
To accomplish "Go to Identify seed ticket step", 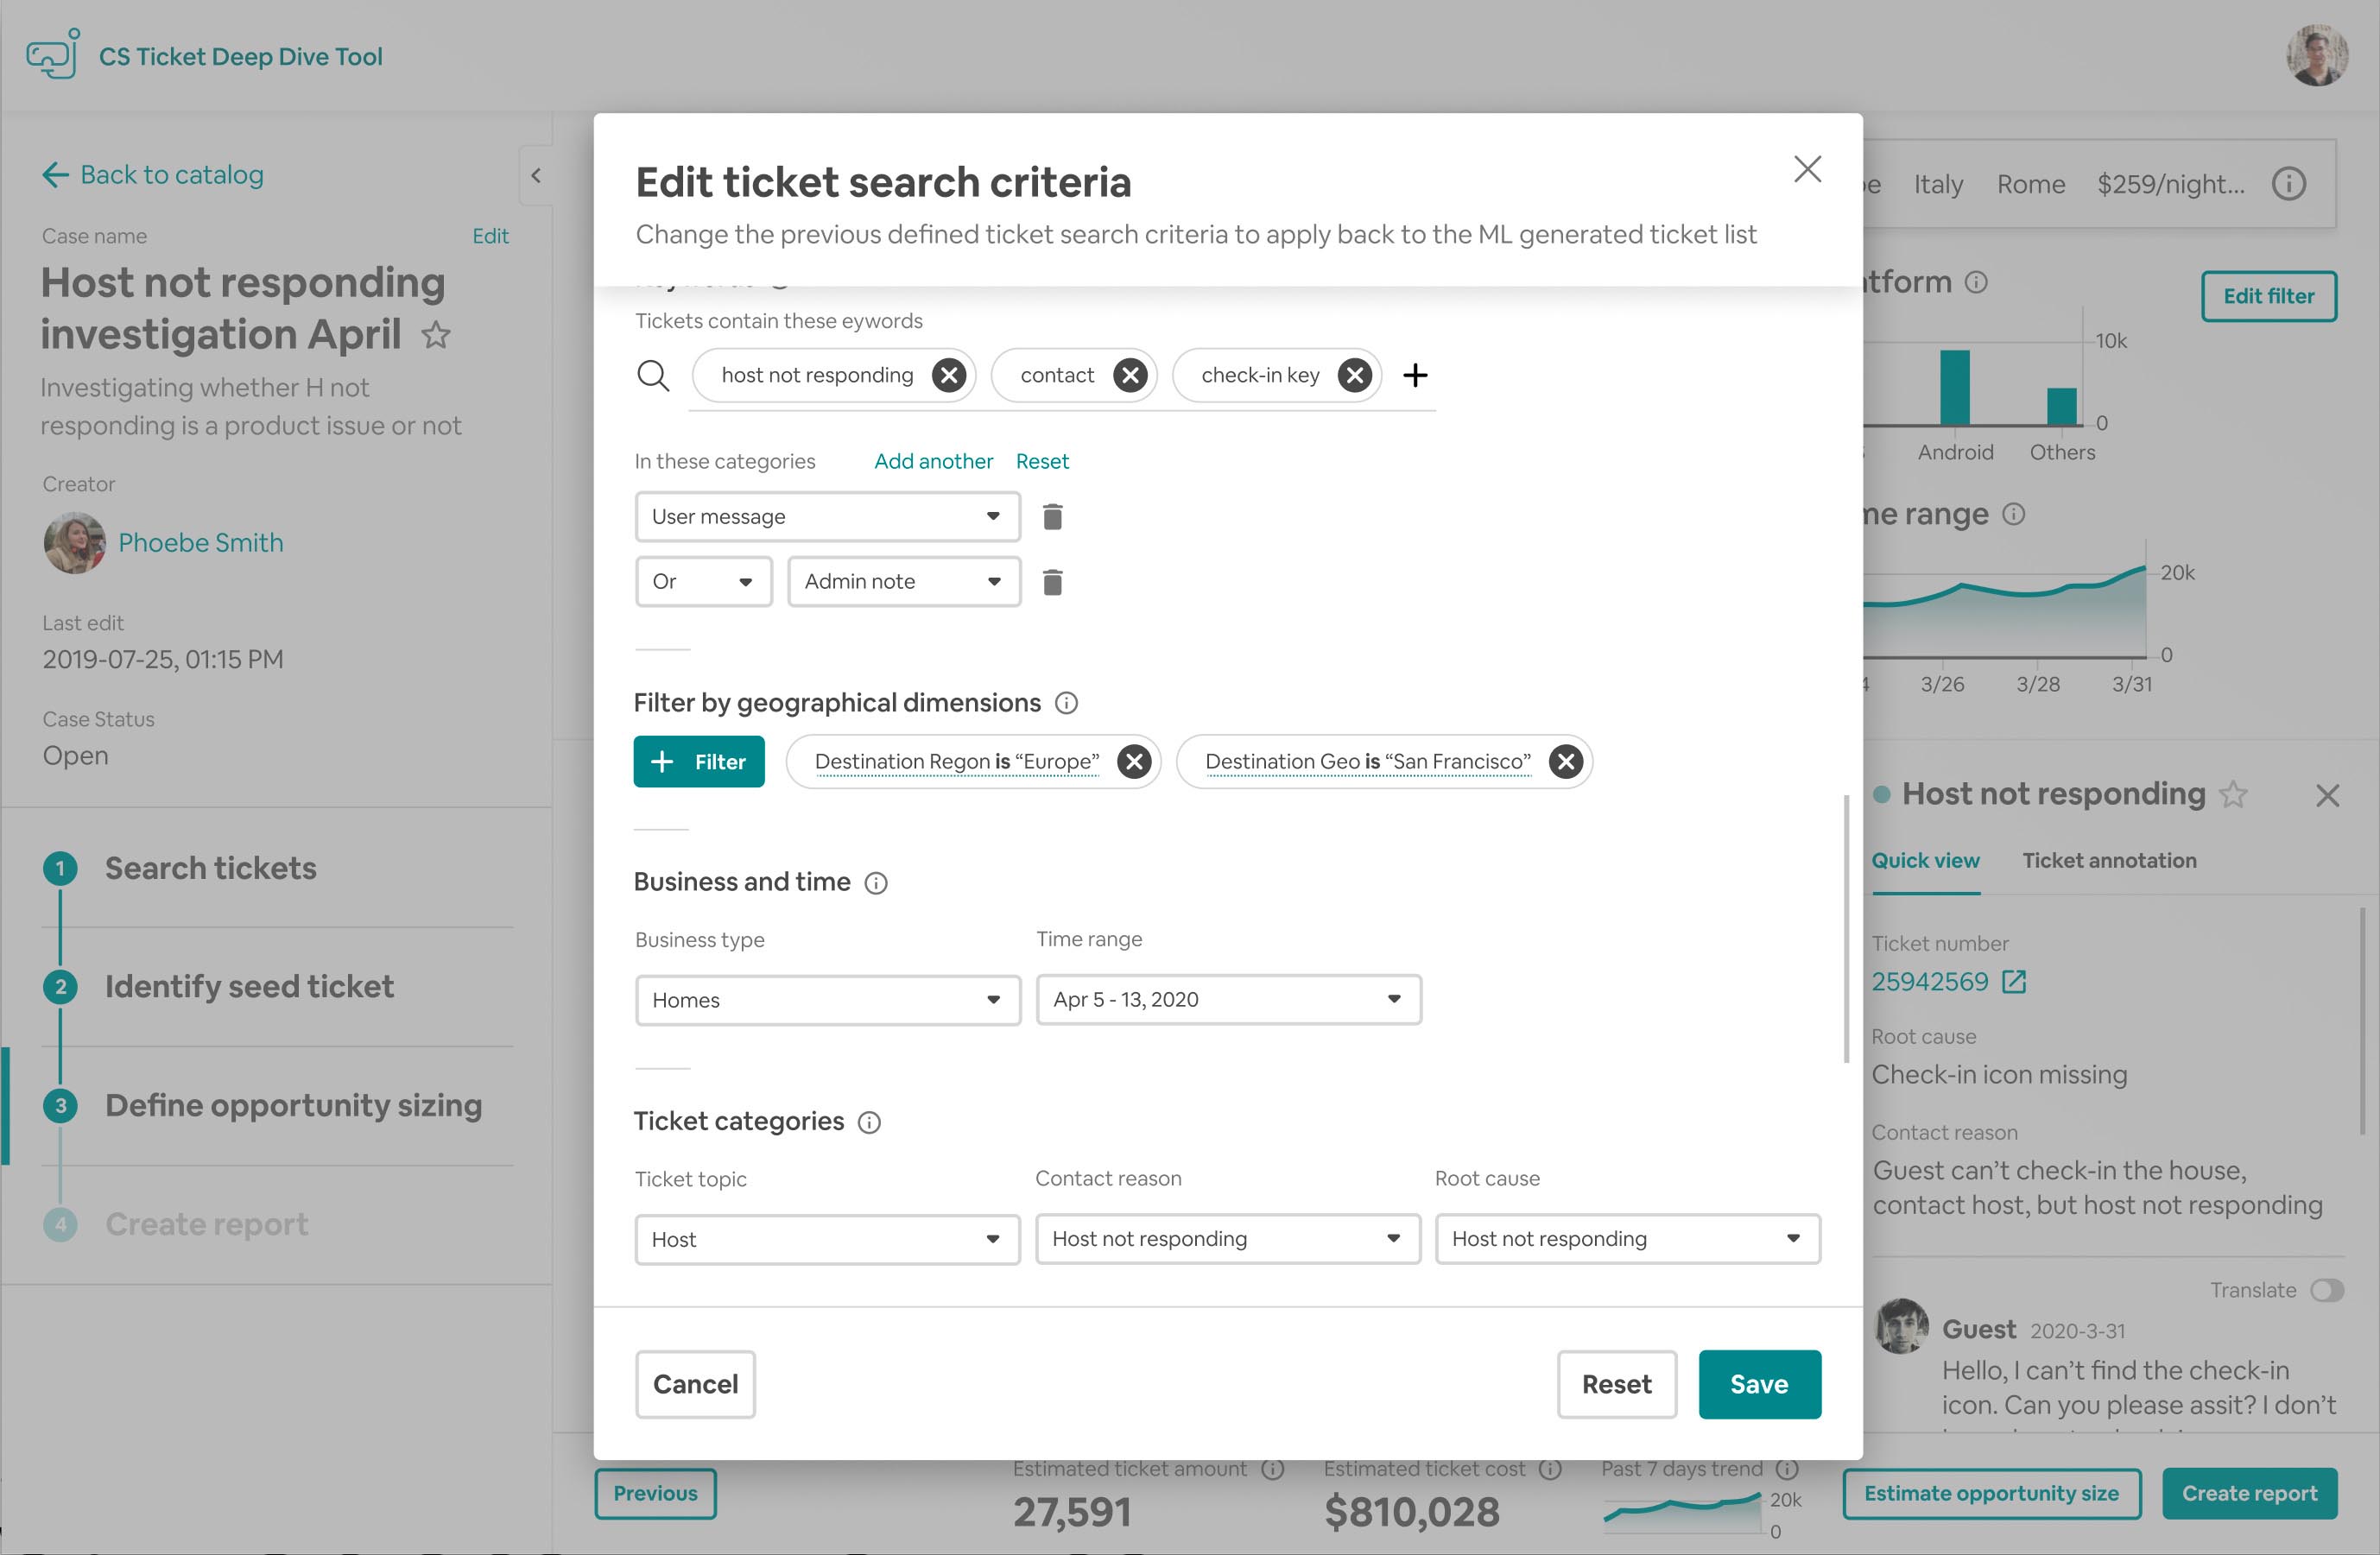I will pos(249,986).
